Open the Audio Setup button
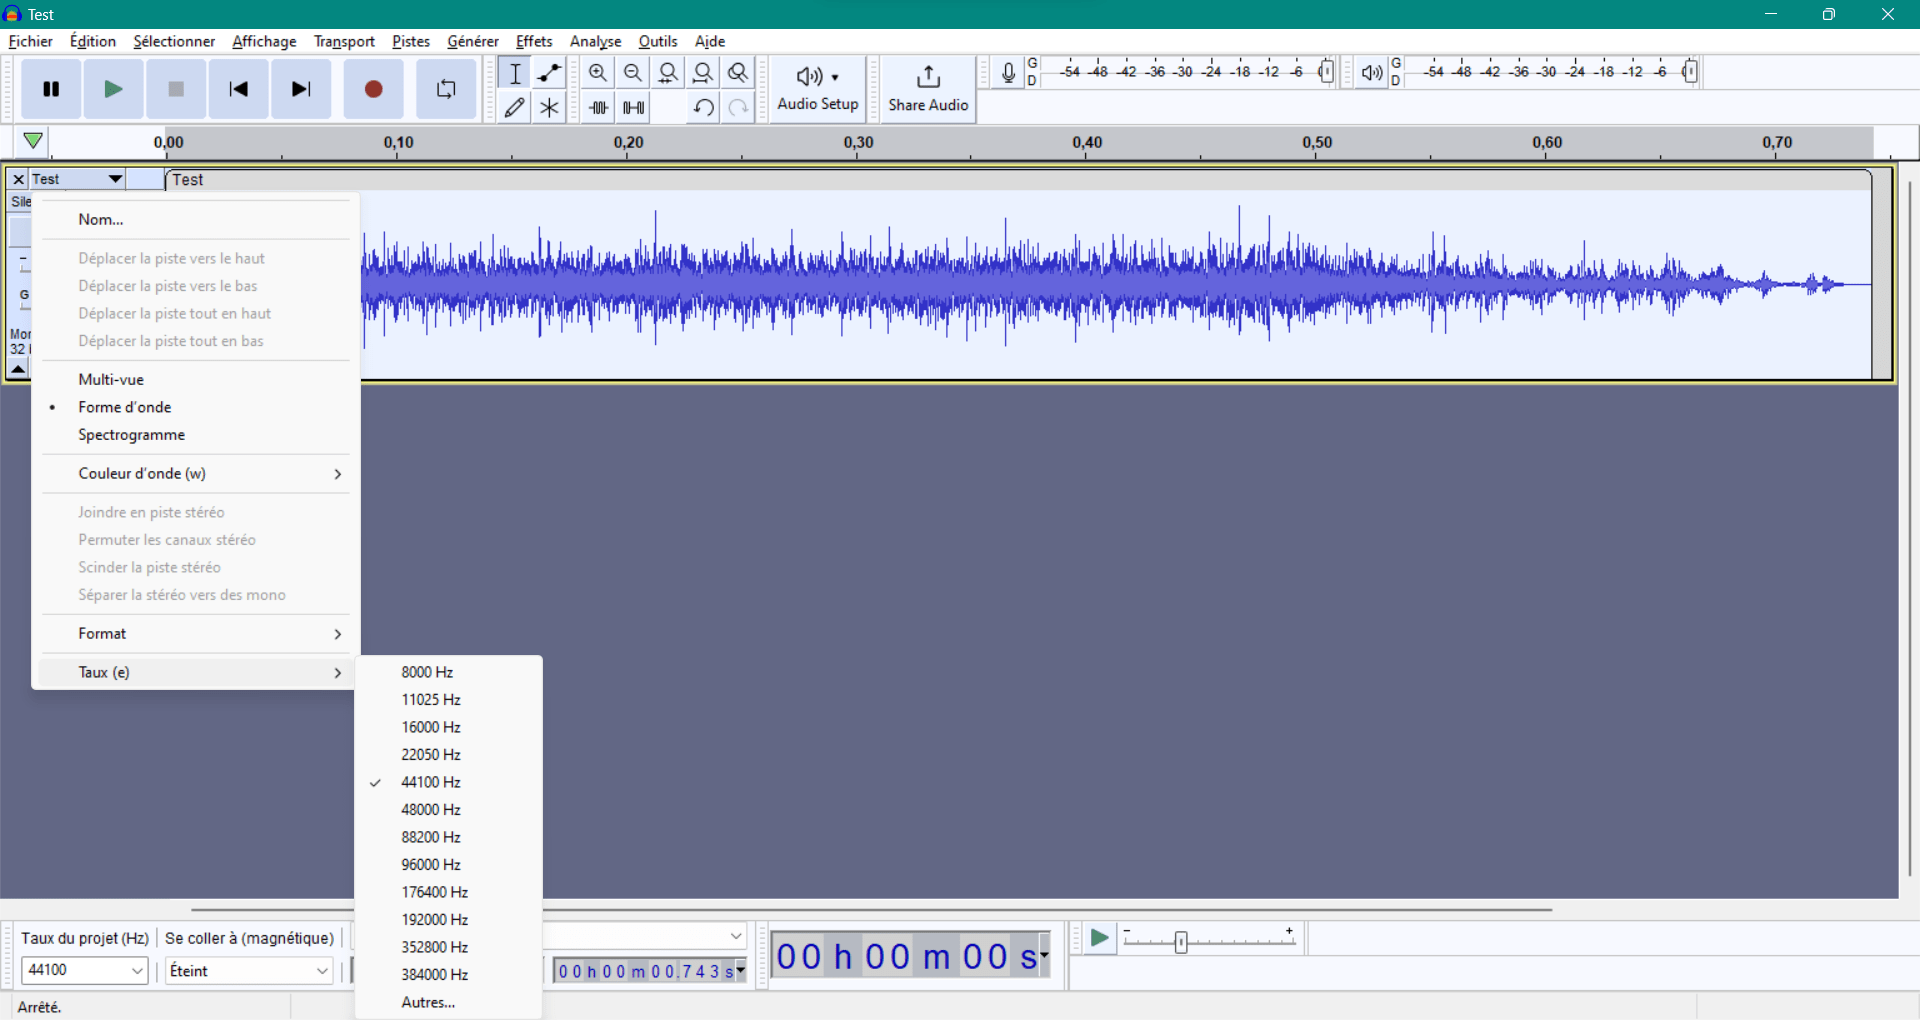 818,89
